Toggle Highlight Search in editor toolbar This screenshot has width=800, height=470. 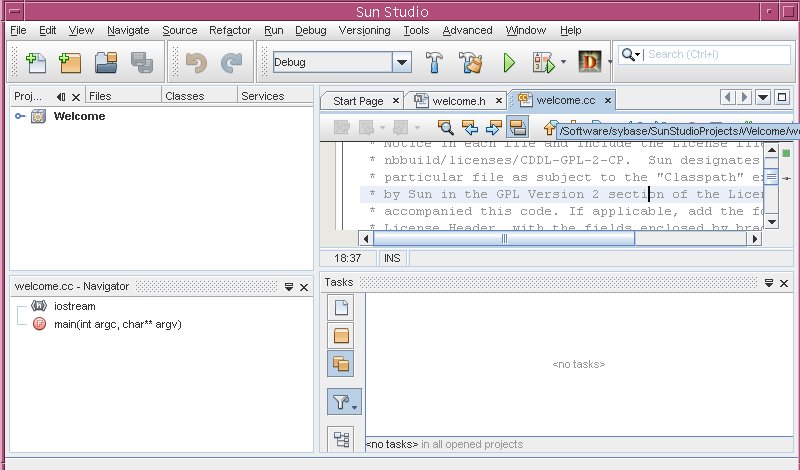pyautogui.click(x=517, y=127)
